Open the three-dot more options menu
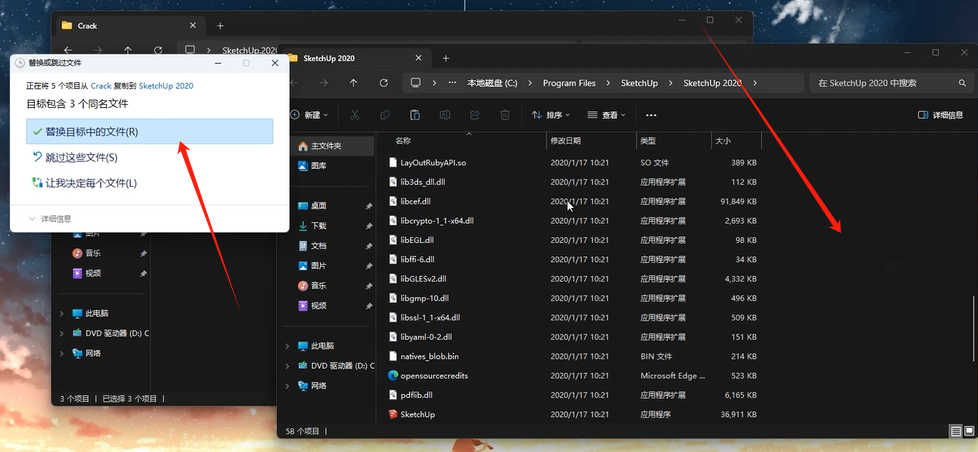Image resolution: width=978 pixels, height=452 pixels. click(651, 115)
